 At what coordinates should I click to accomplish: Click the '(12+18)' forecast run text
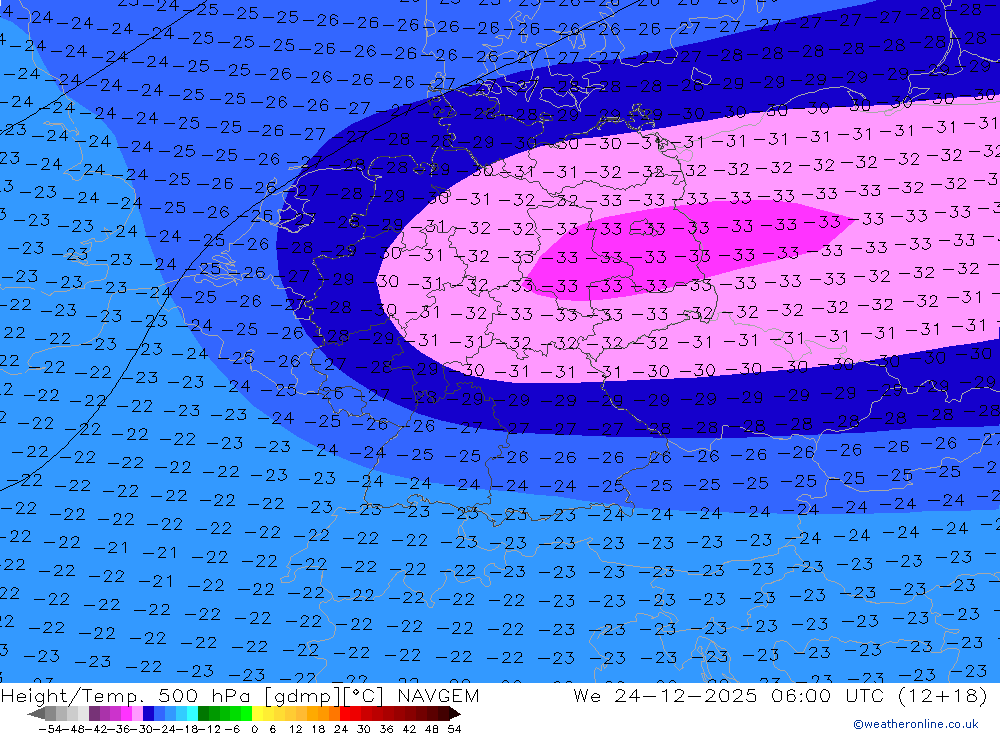tap(942, 695)
